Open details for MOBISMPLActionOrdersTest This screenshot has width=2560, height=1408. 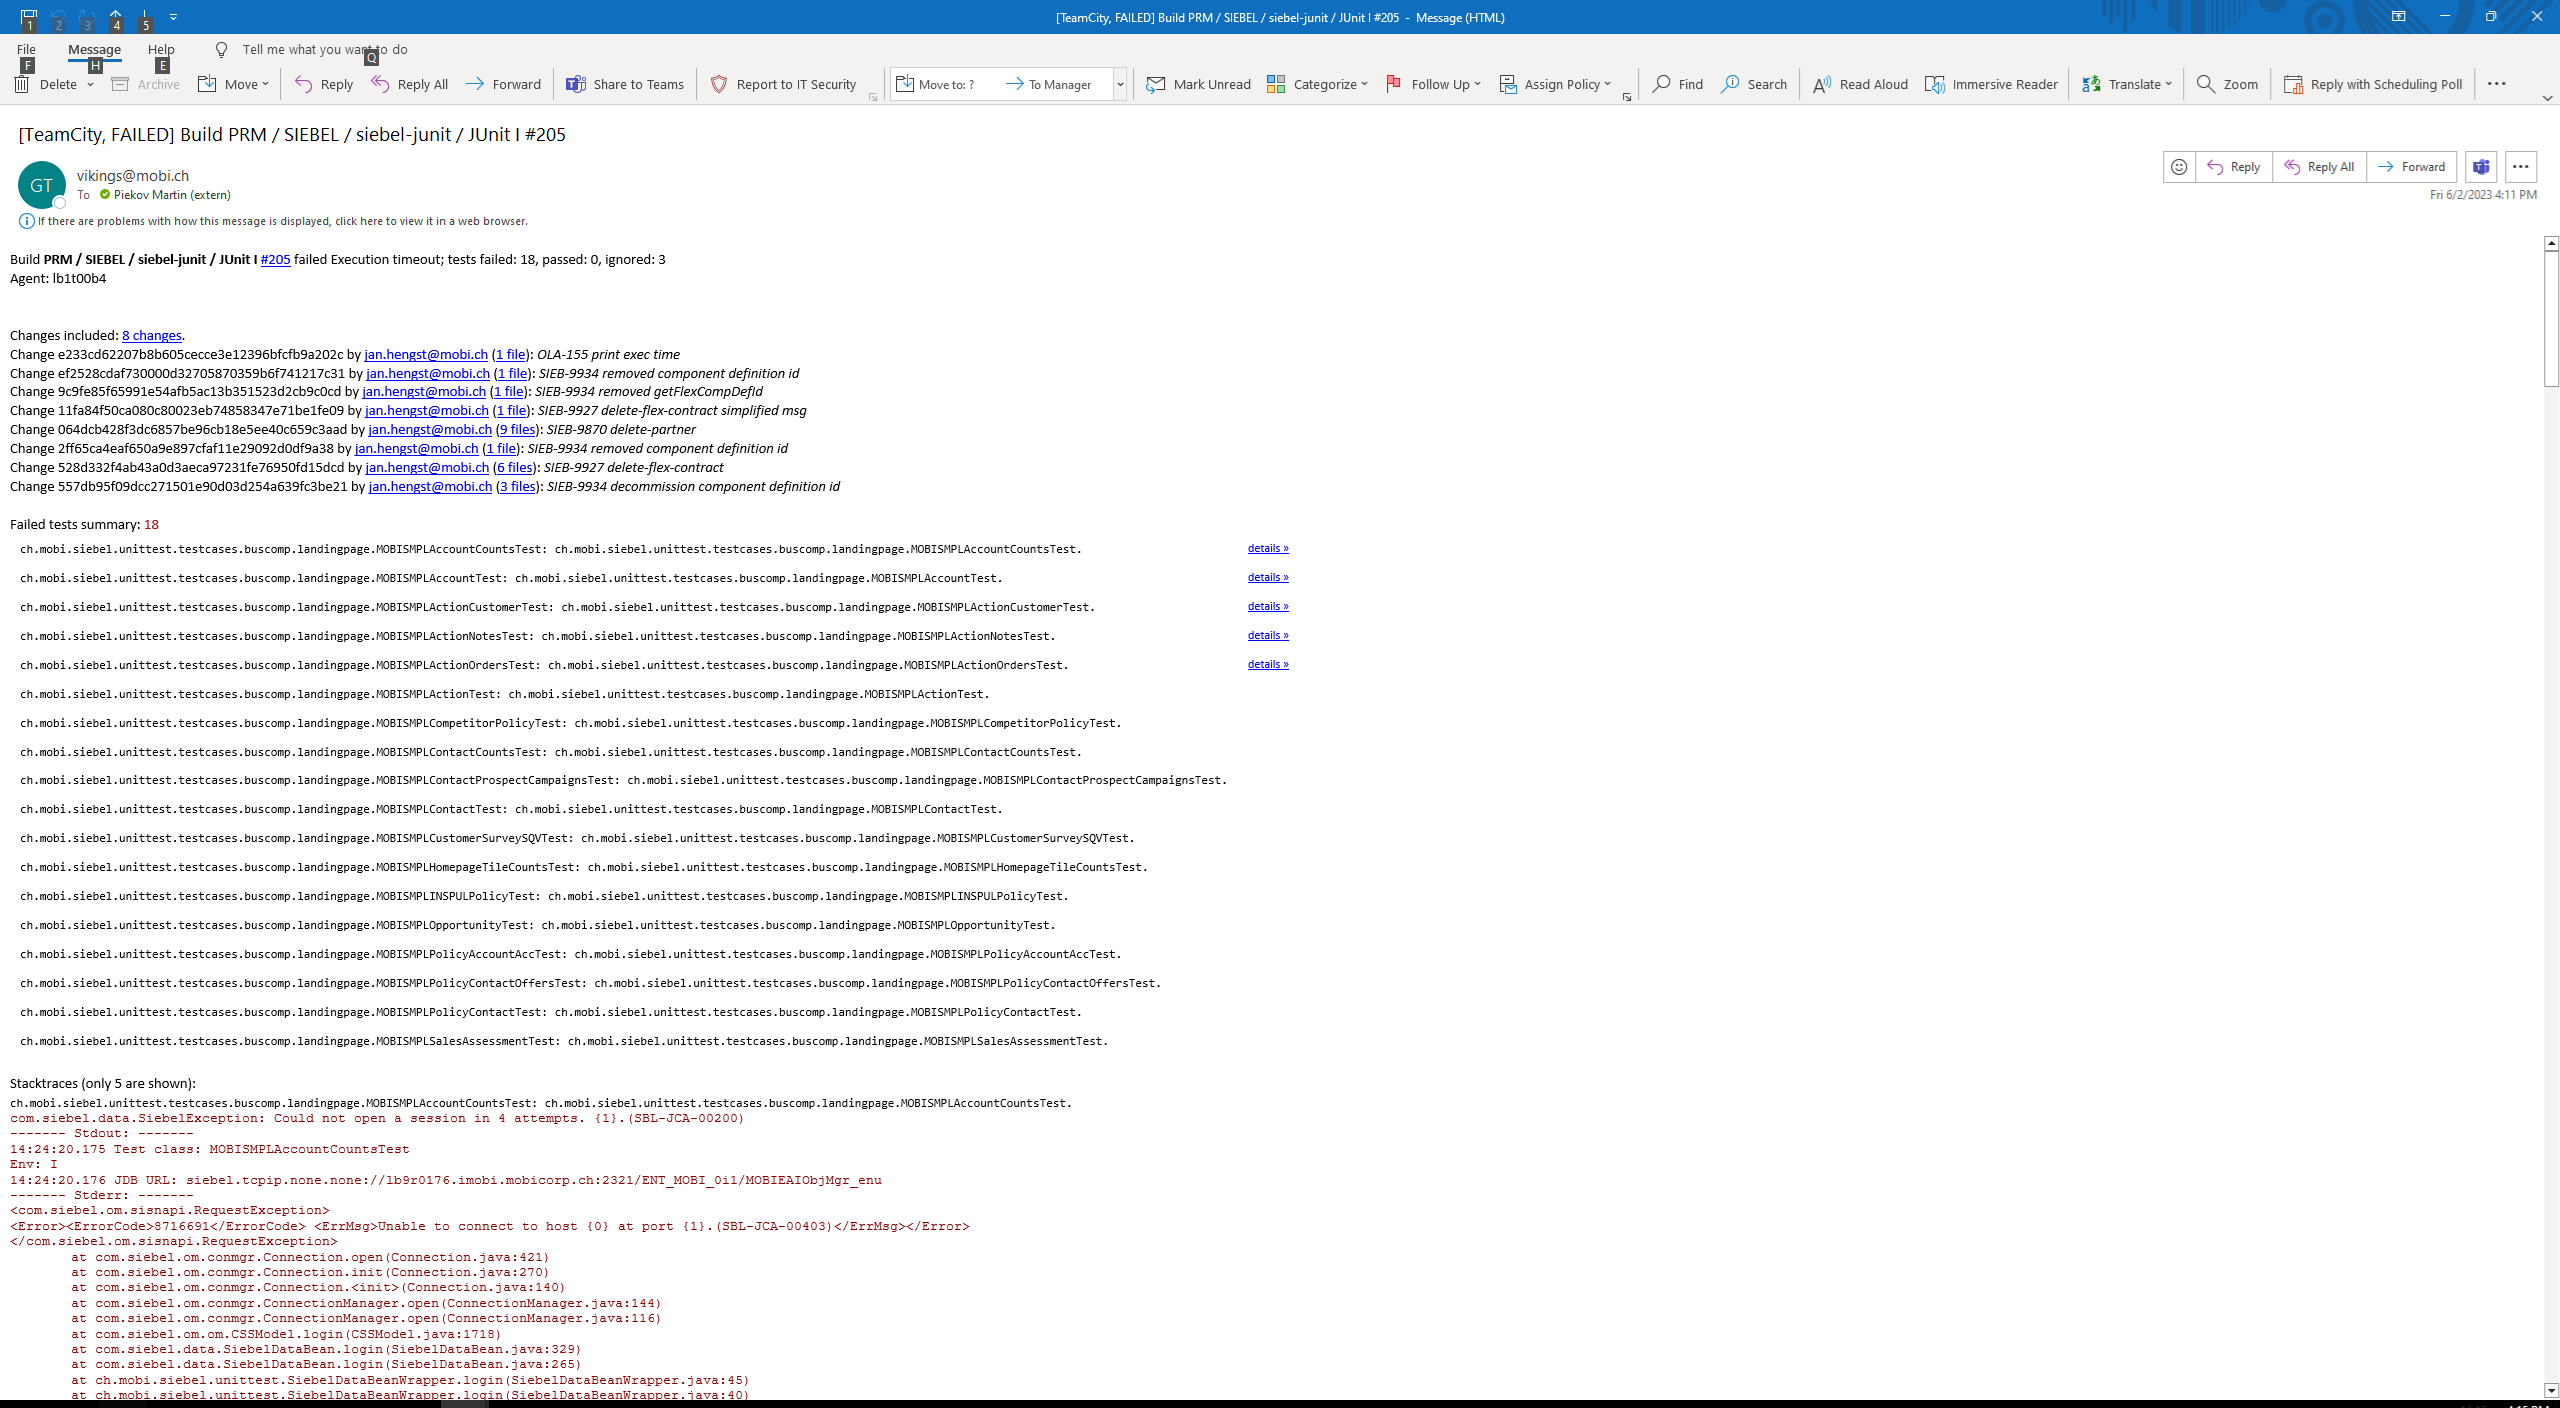tap(1268, 664)
